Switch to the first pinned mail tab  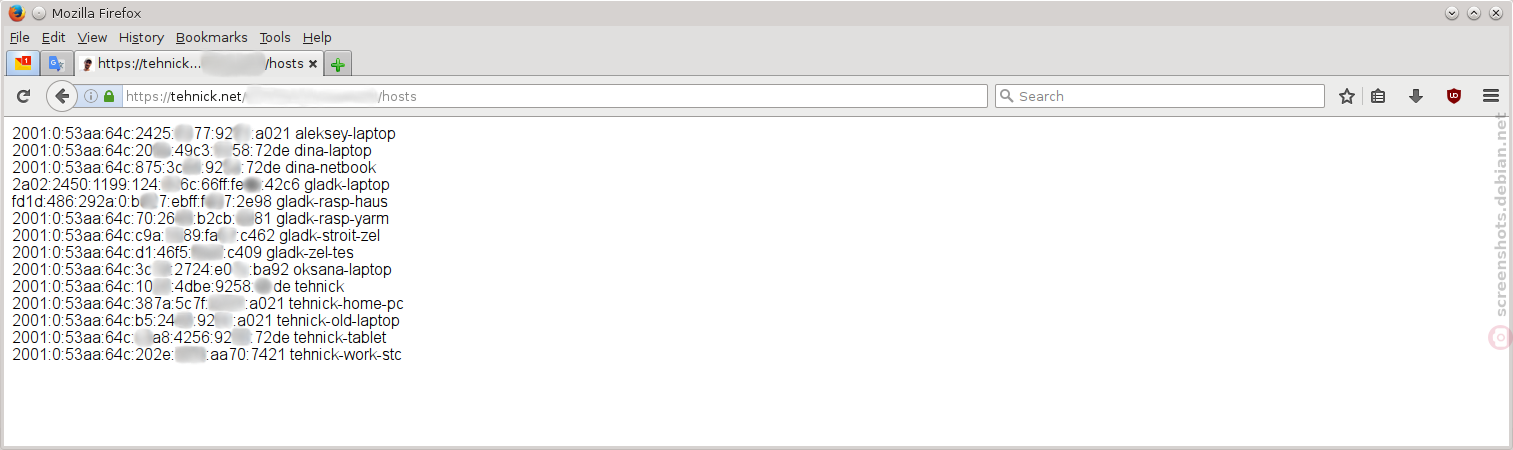[22, 63]
